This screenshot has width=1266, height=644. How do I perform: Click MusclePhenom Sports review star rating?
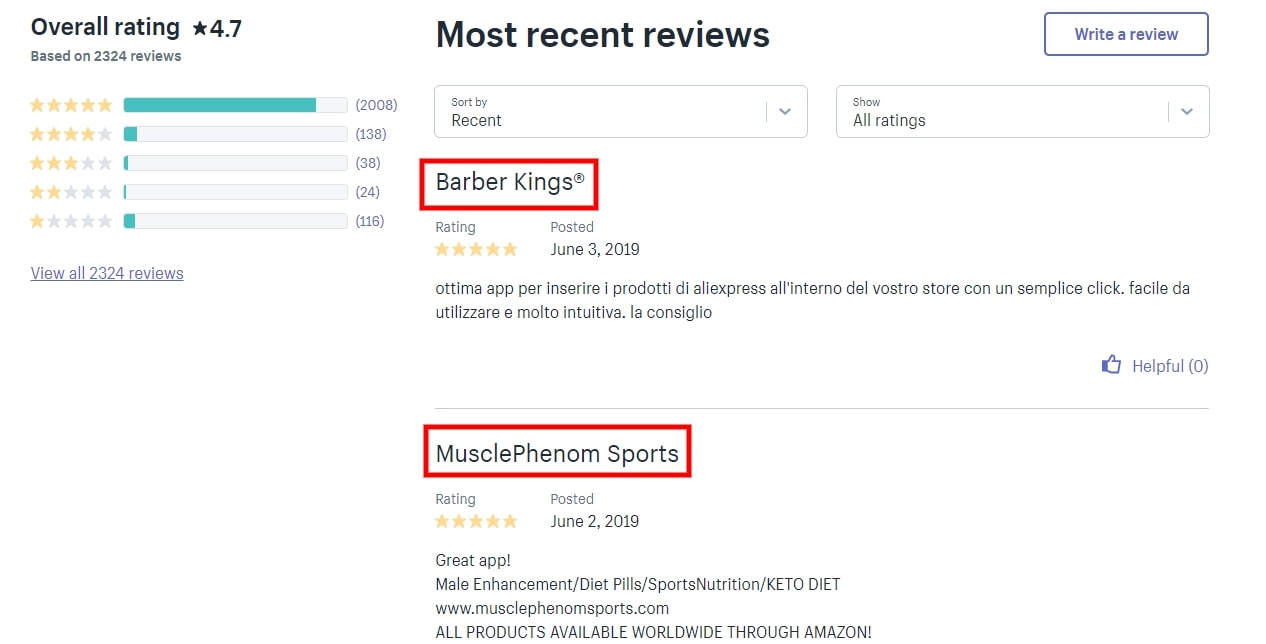(x=476, y=521)
